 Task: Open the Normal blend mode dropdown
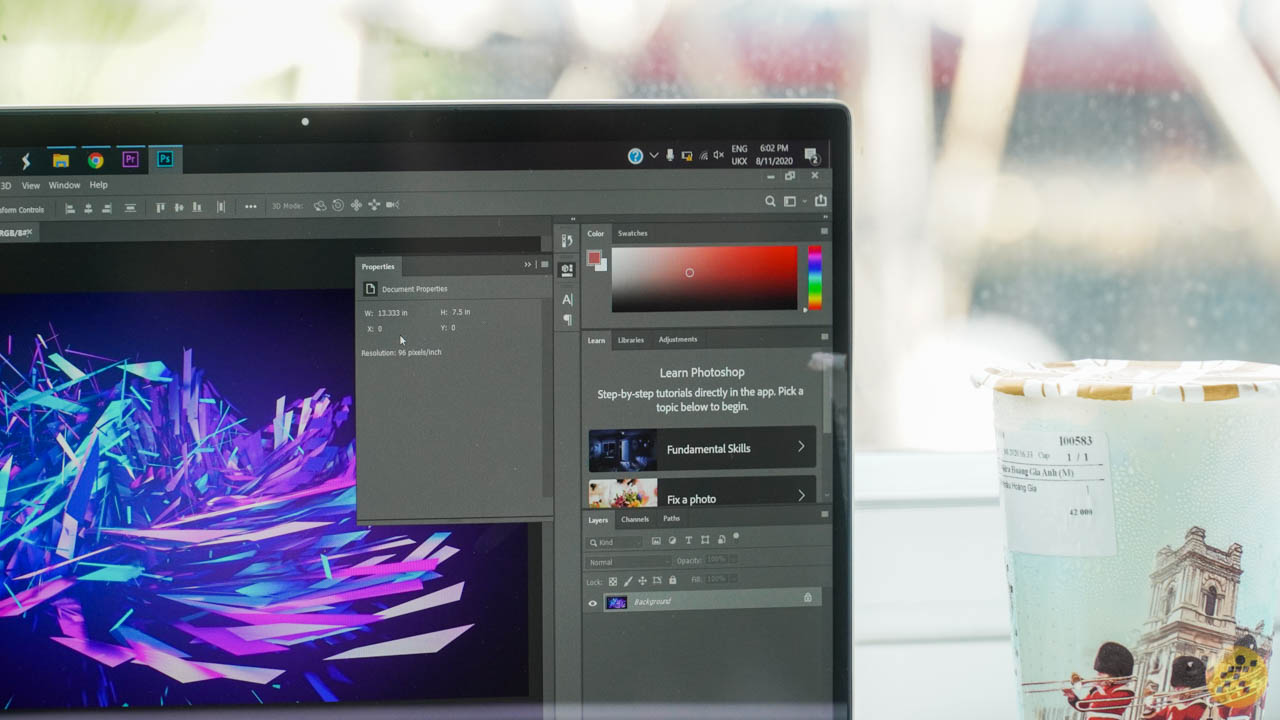coord(628,562)
